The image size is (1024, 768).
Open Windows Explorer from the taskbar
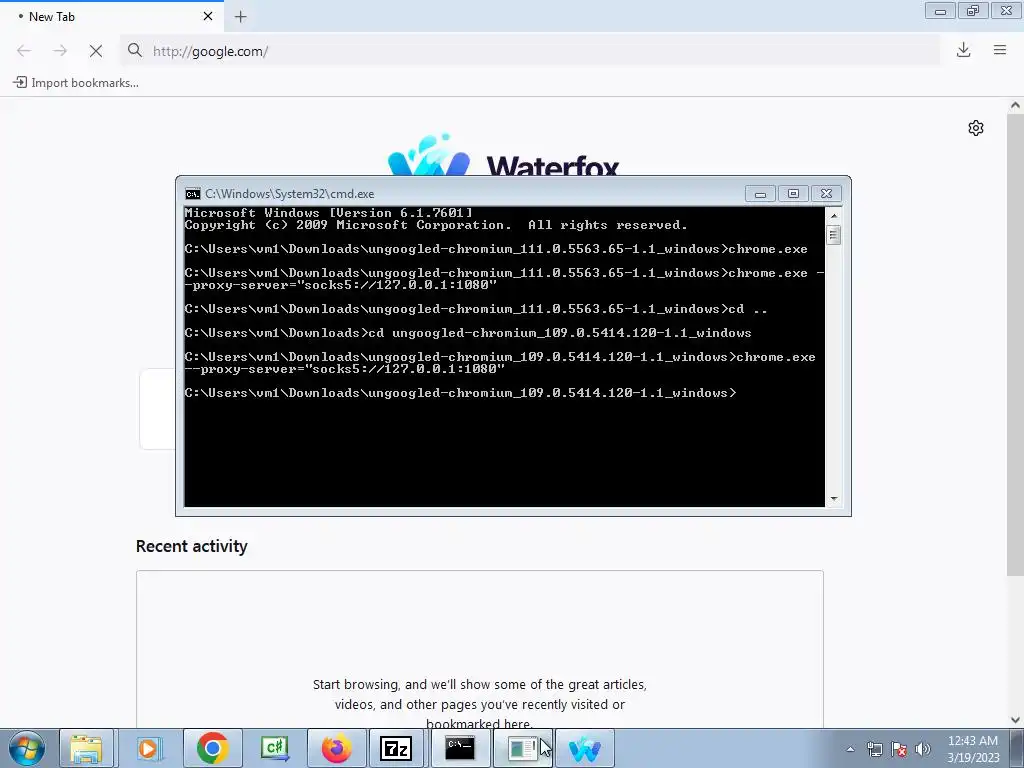pyautogui.click(x=86, y=748)
